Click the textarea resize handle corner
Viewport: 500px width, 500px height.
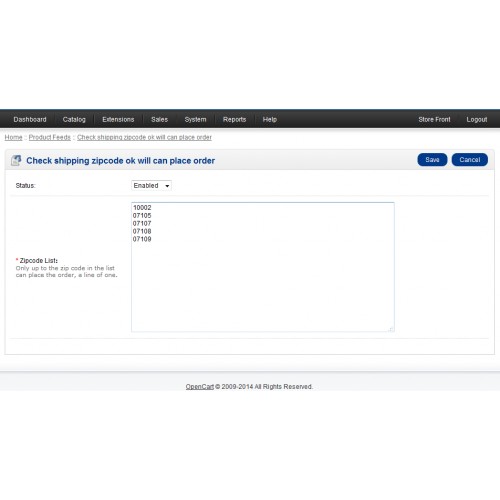[391, 329]
